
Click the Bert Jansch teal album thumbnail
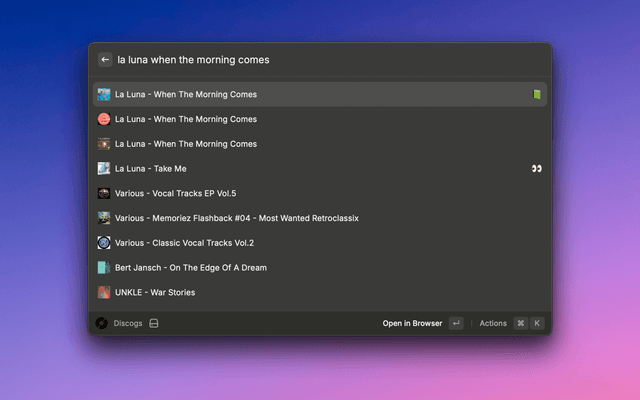point(104,268)
